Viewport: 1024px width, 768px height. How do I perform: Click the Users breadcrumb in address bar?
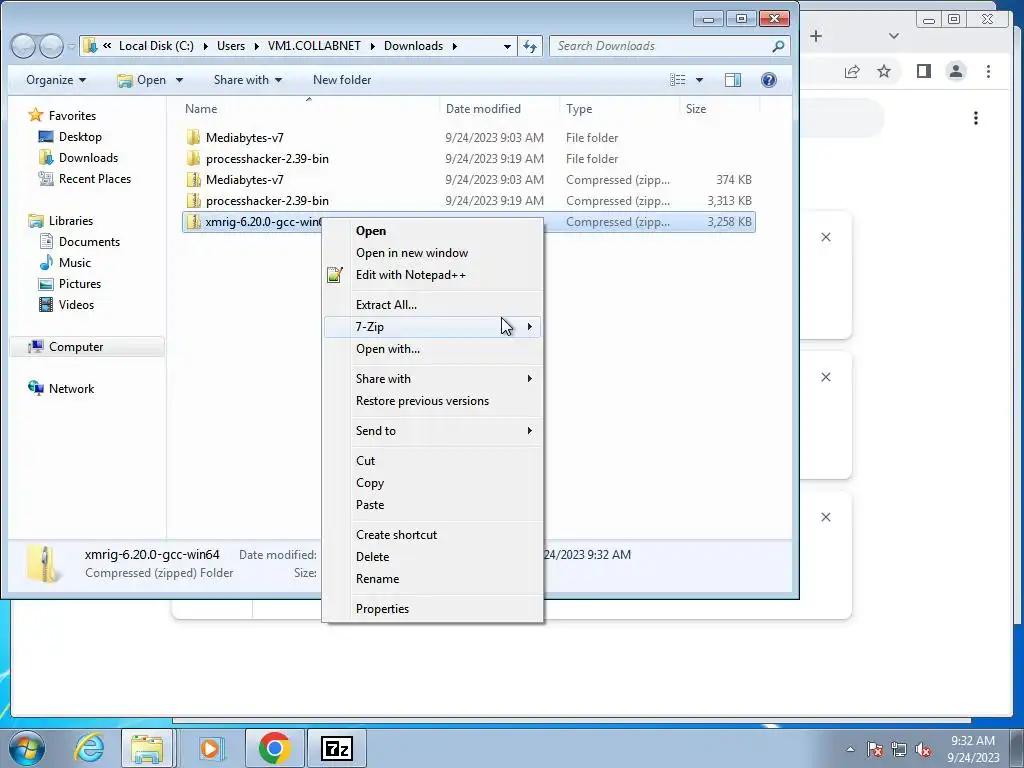pyautogui.click(x=231, y=46)
